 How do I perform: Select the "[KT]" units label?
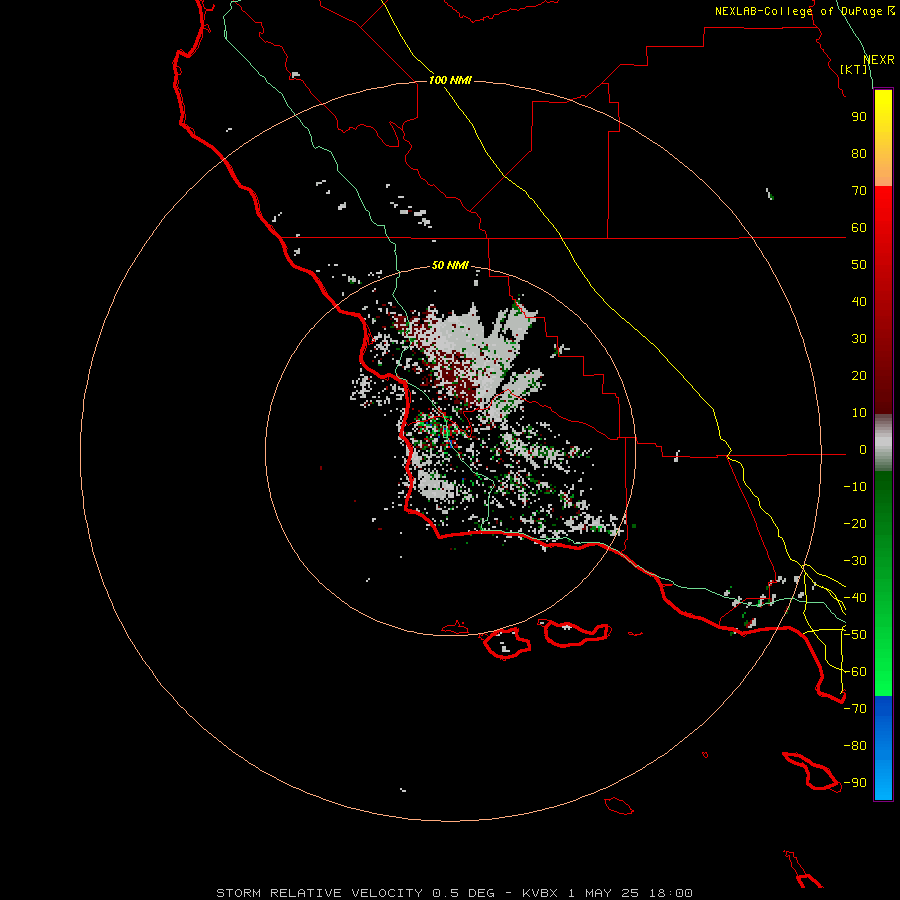(854, 69)
